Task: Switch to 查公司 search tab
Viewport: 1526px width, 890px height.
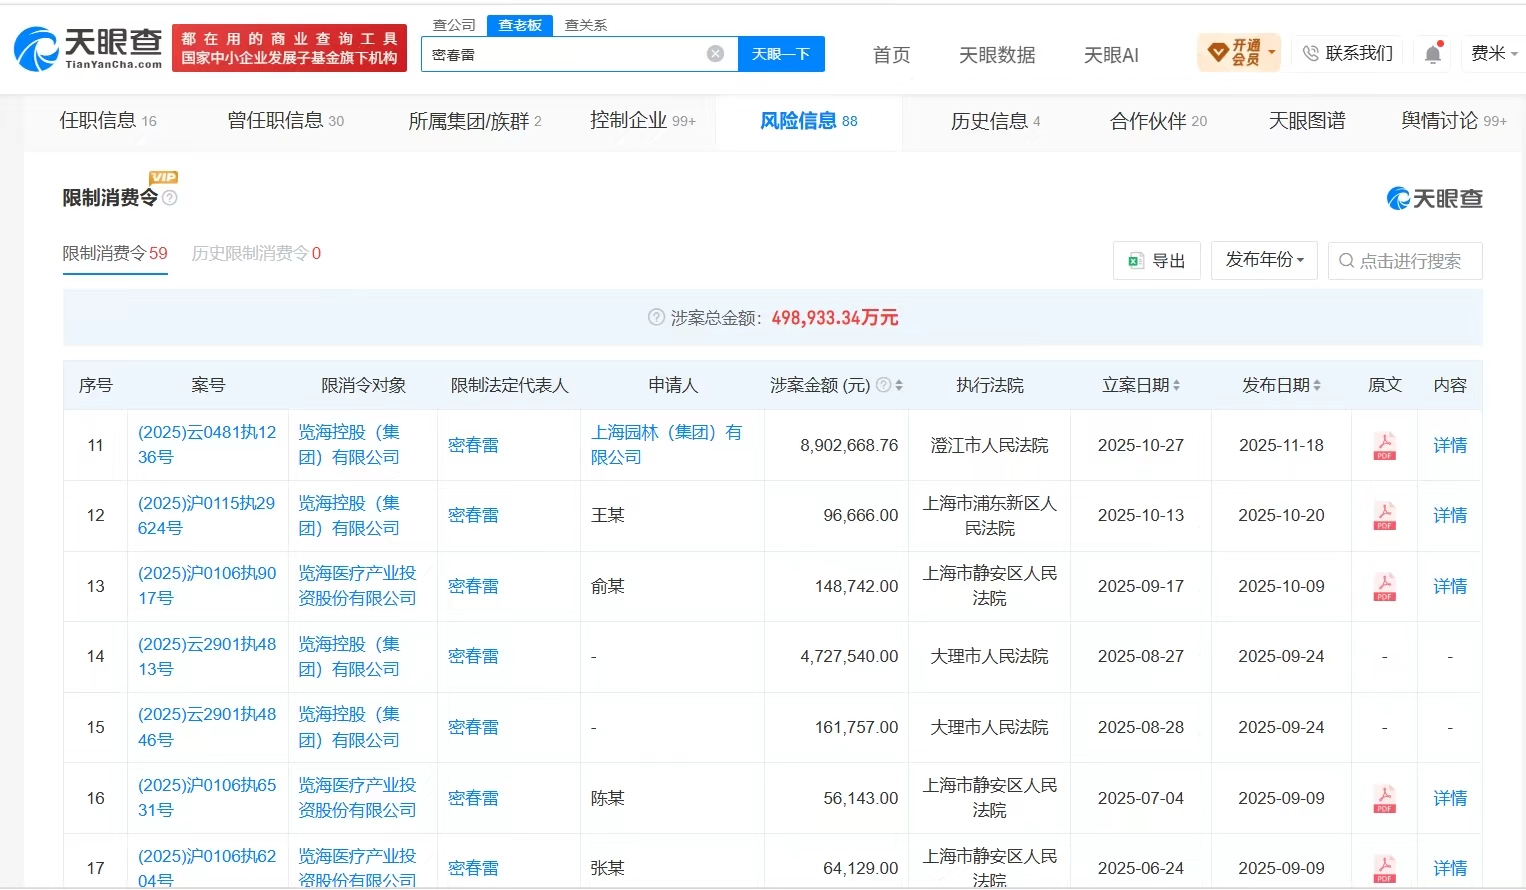Action: click(x=454, y=25)
